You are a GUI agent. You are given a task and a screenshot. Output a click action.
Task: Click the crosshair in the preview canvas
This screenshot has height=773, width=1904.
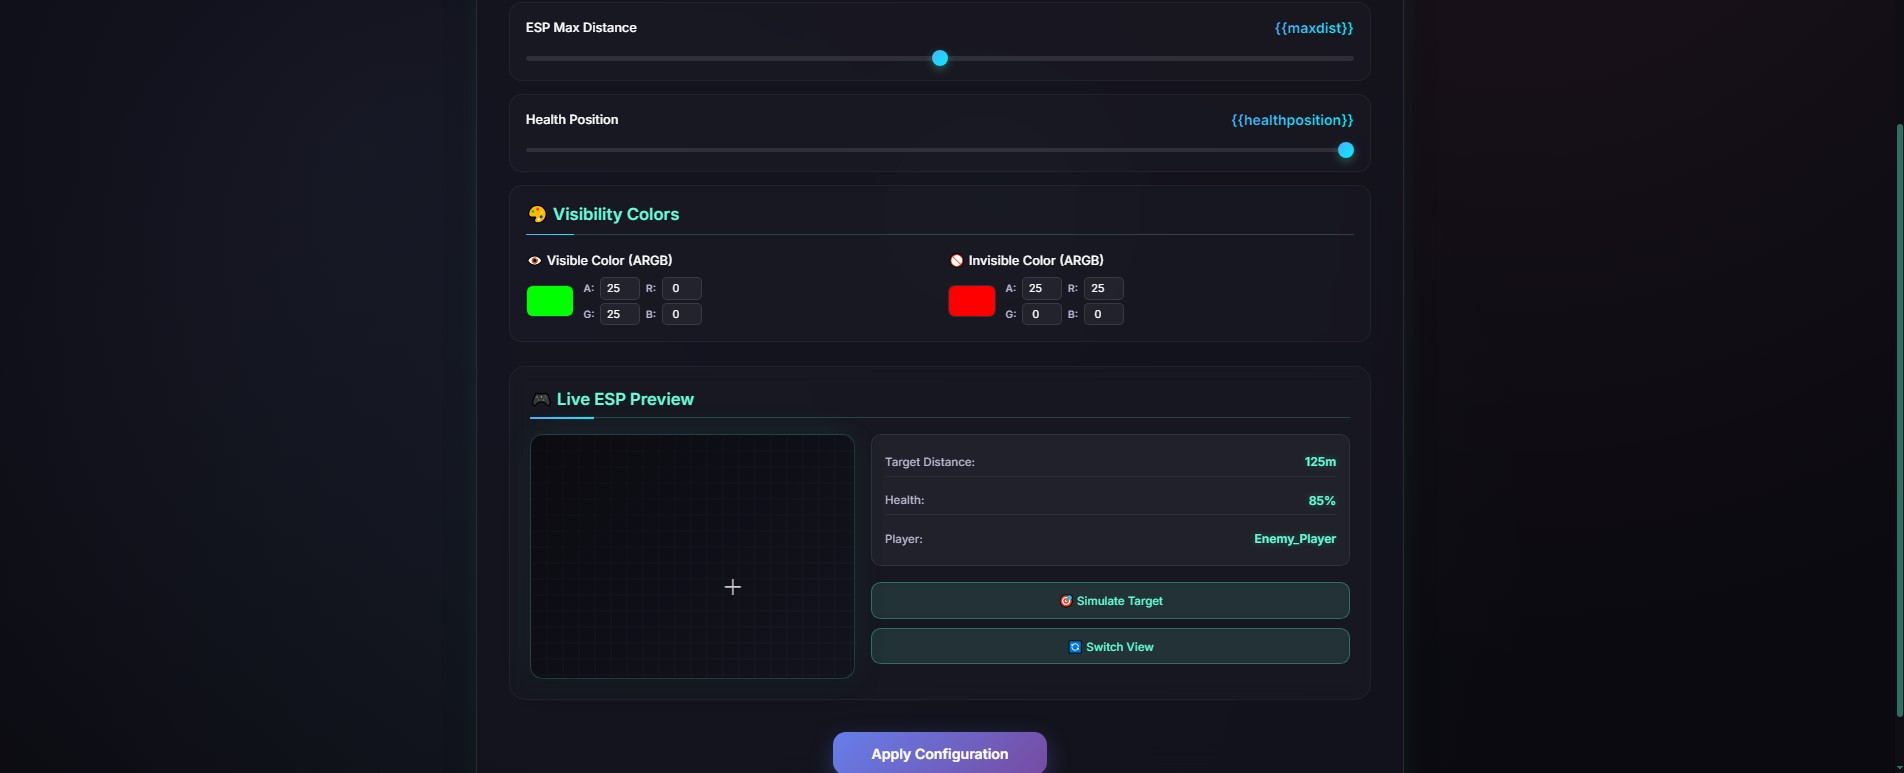pos(733,587)
